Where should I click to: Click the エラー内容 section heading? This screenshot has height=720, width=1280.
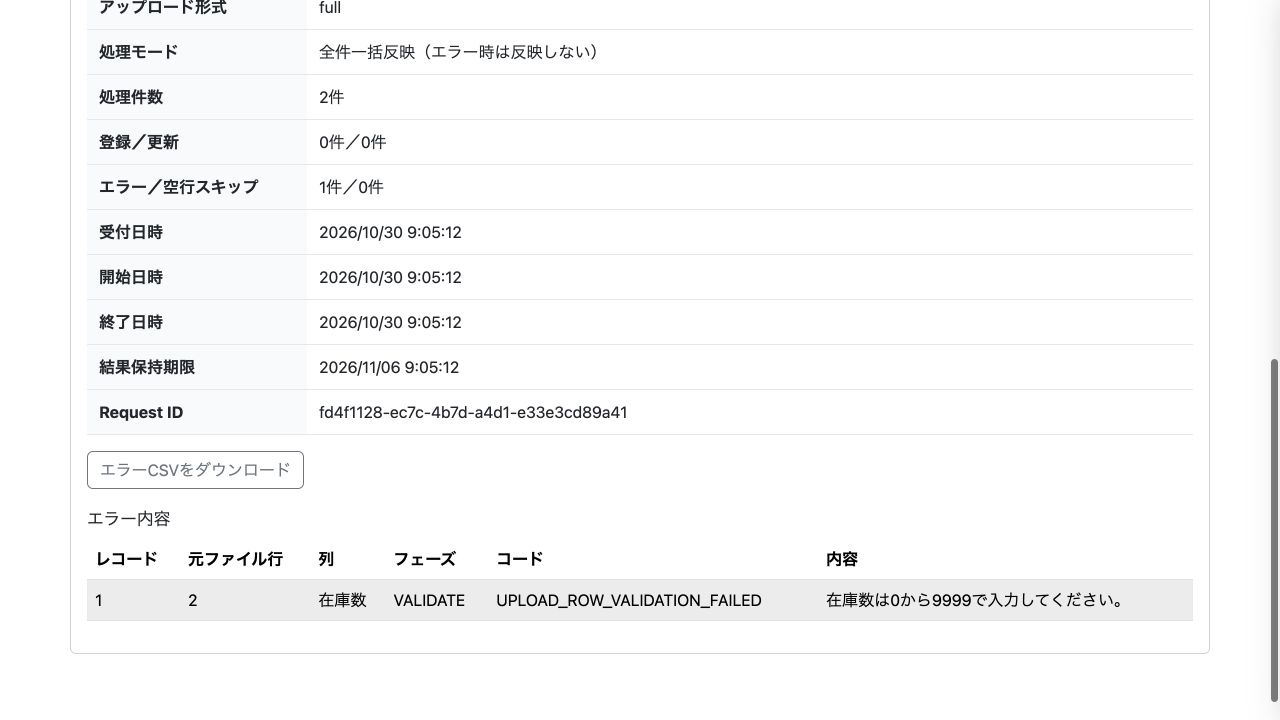click(x=129, y=518)
